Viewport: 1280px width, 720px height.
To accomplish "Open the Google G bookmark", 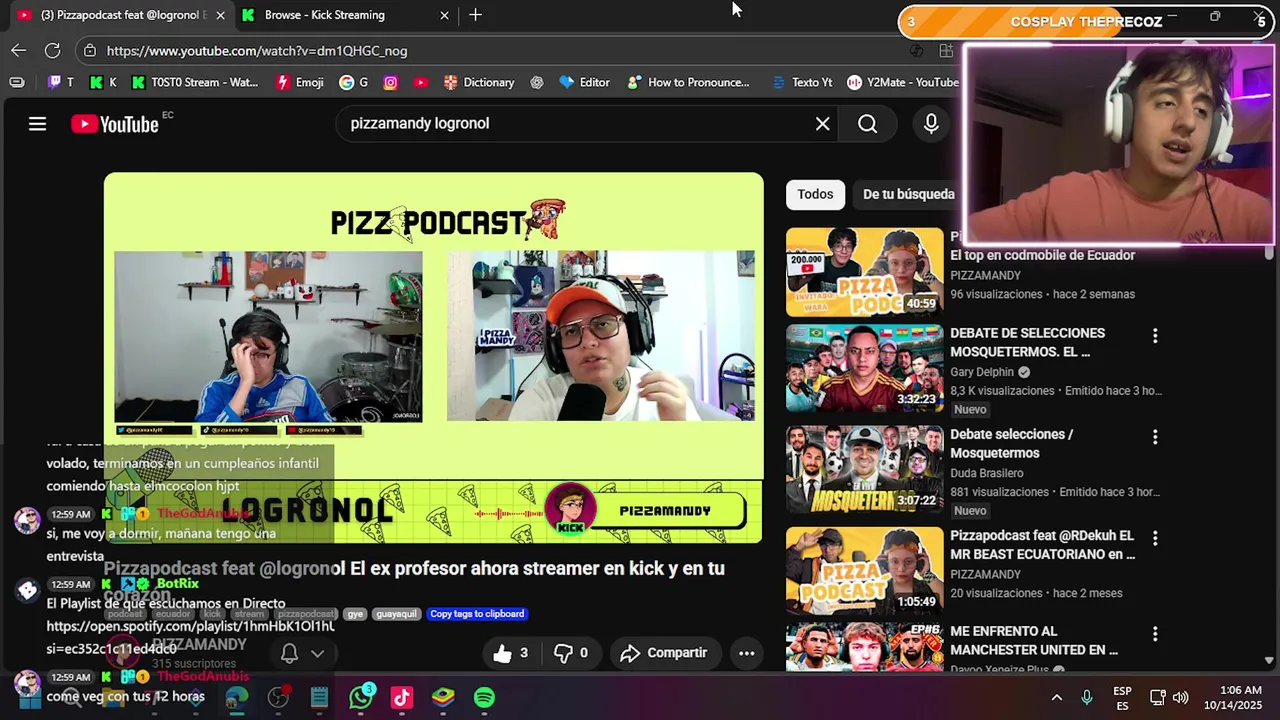I will (x=354, y=82).
